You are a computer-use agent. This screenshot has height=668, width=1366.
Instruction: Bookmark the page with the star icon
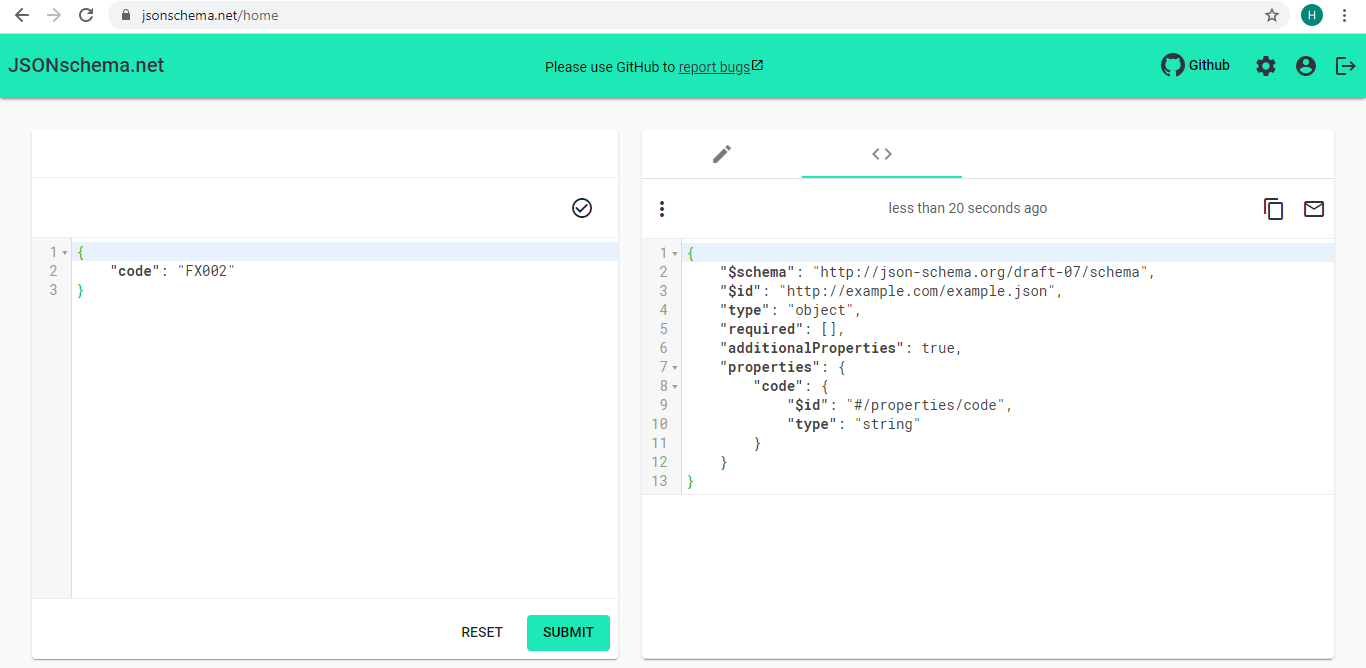tap(1271, 15)
